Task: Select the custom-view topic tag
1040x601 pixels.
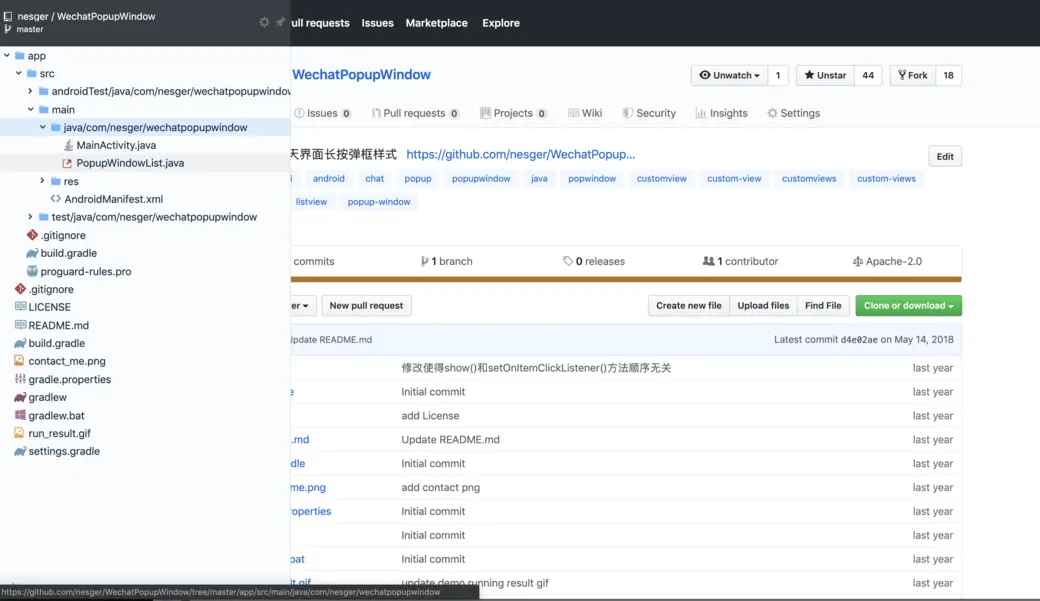Action: coord(734,178)
